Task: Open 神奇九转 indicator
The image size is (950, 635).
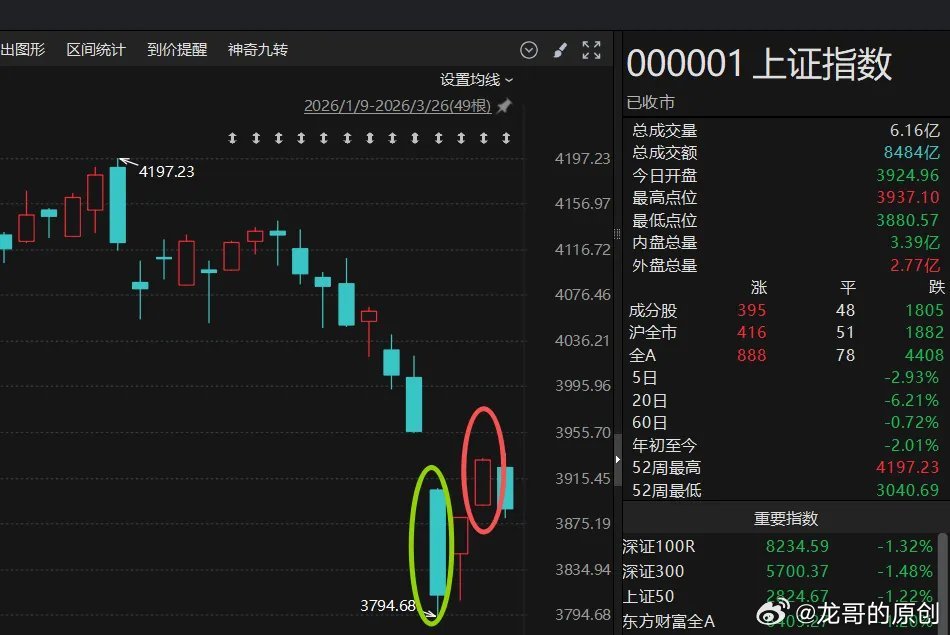Action: click(x=257, y=50)
